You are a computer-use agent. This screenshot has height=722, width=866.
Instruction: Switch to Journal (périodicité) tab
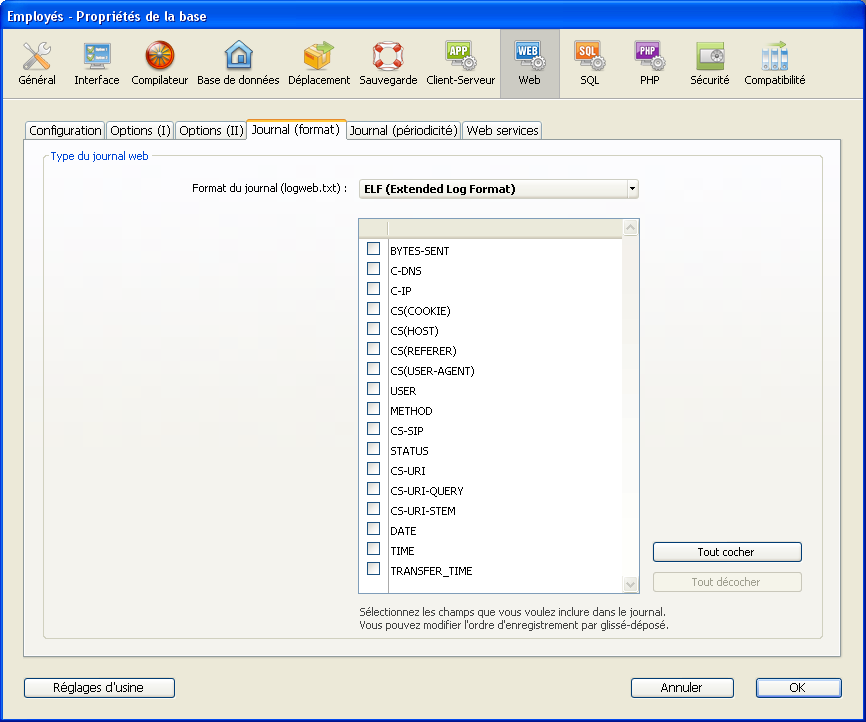[404, 130]
